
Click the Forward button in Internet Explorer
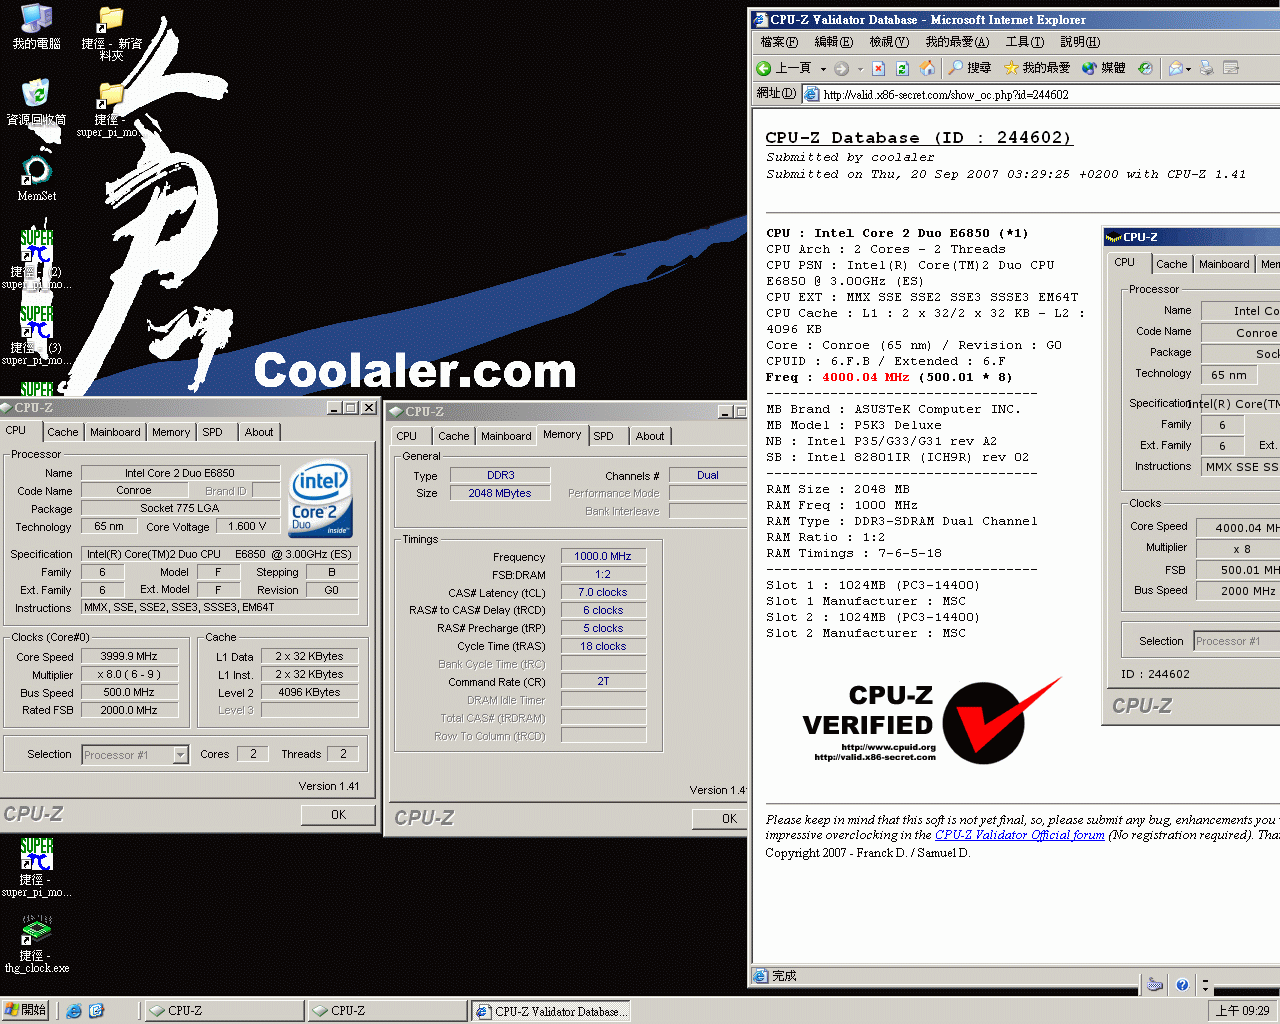tap(842, 68)
